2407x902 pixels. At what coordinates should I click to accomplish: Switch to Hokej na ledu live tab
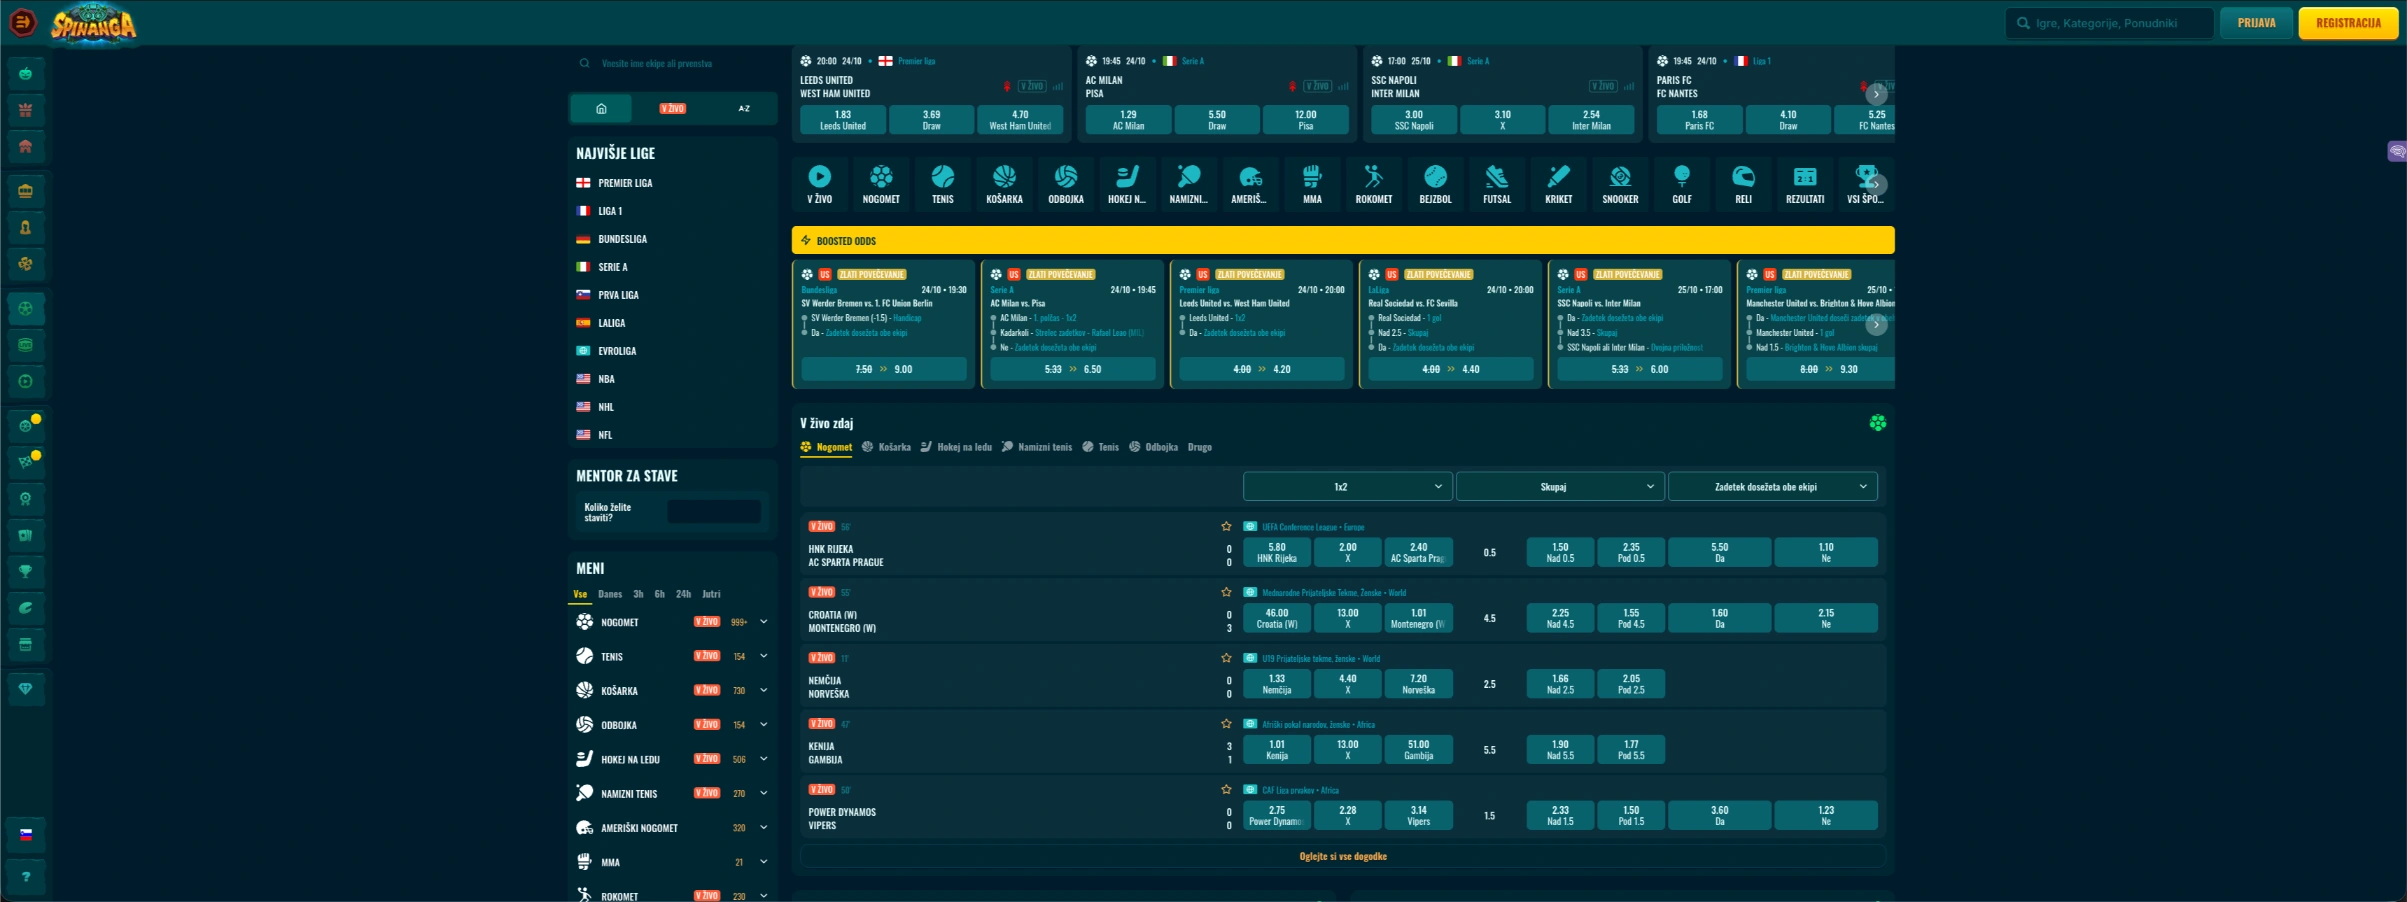point(956,447)
